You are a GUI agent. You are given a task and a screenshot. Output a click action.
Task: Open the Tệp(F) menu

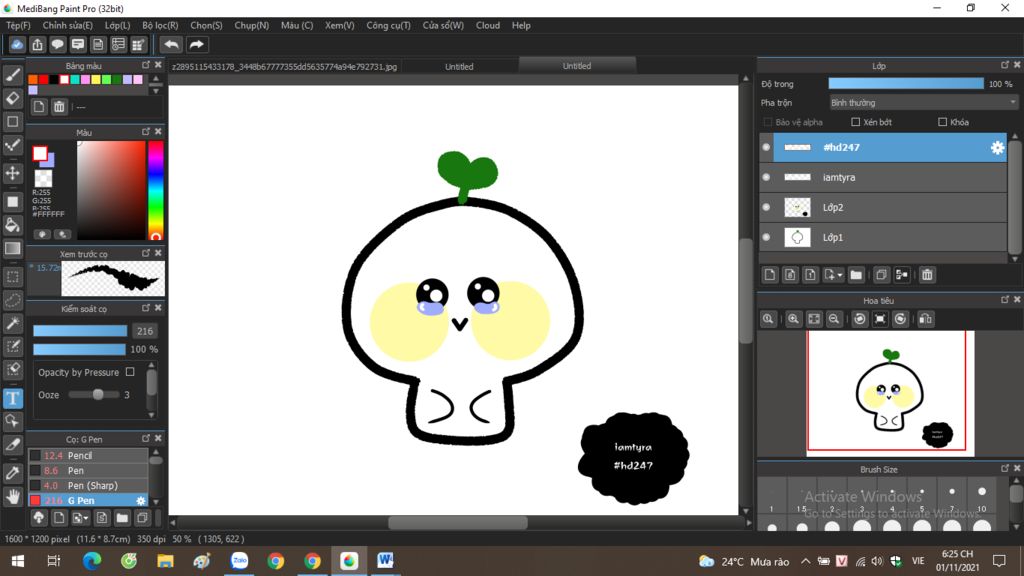18,25
